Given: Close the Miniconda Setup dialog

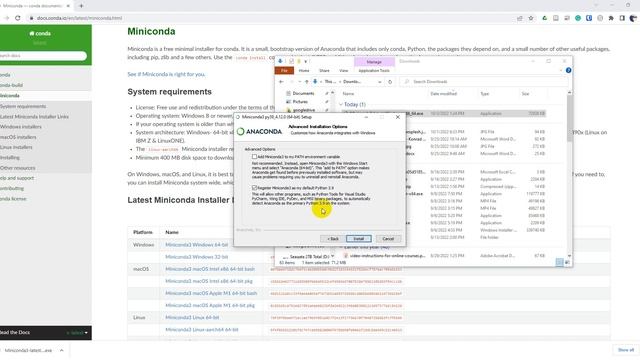Looking at the screenshot, I should (398, 117).
